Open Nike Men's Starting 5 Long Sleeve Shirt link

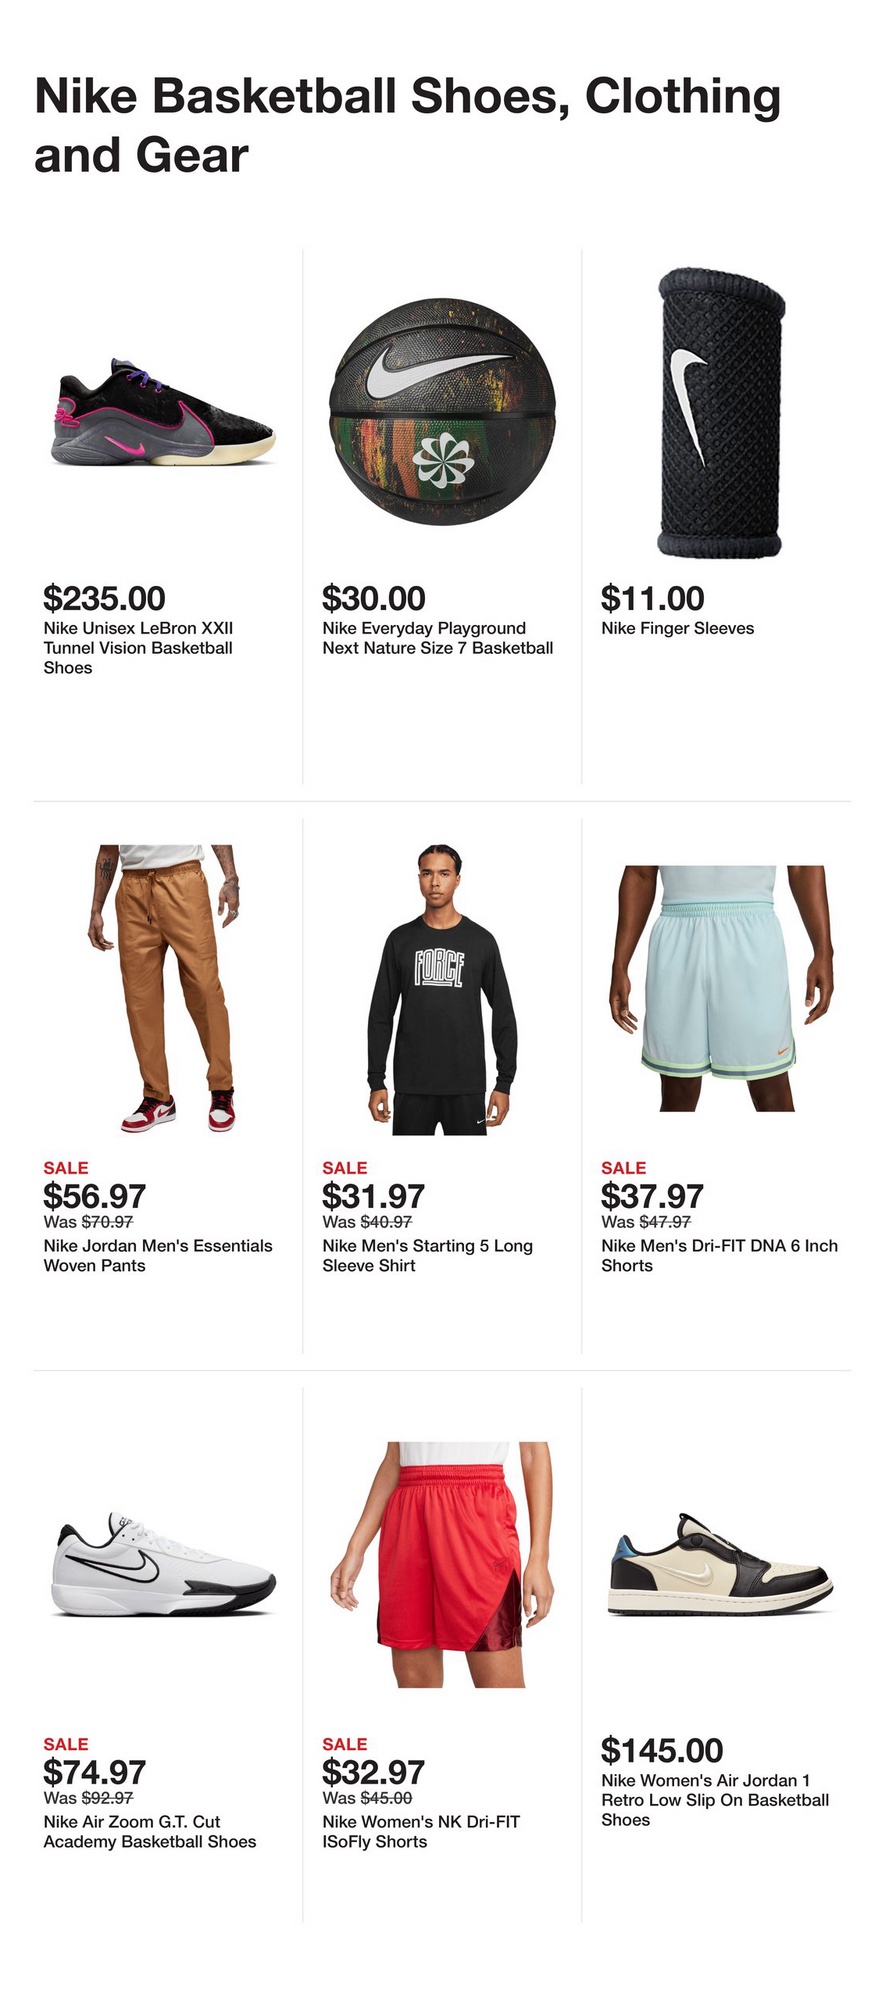(427, 1255)
